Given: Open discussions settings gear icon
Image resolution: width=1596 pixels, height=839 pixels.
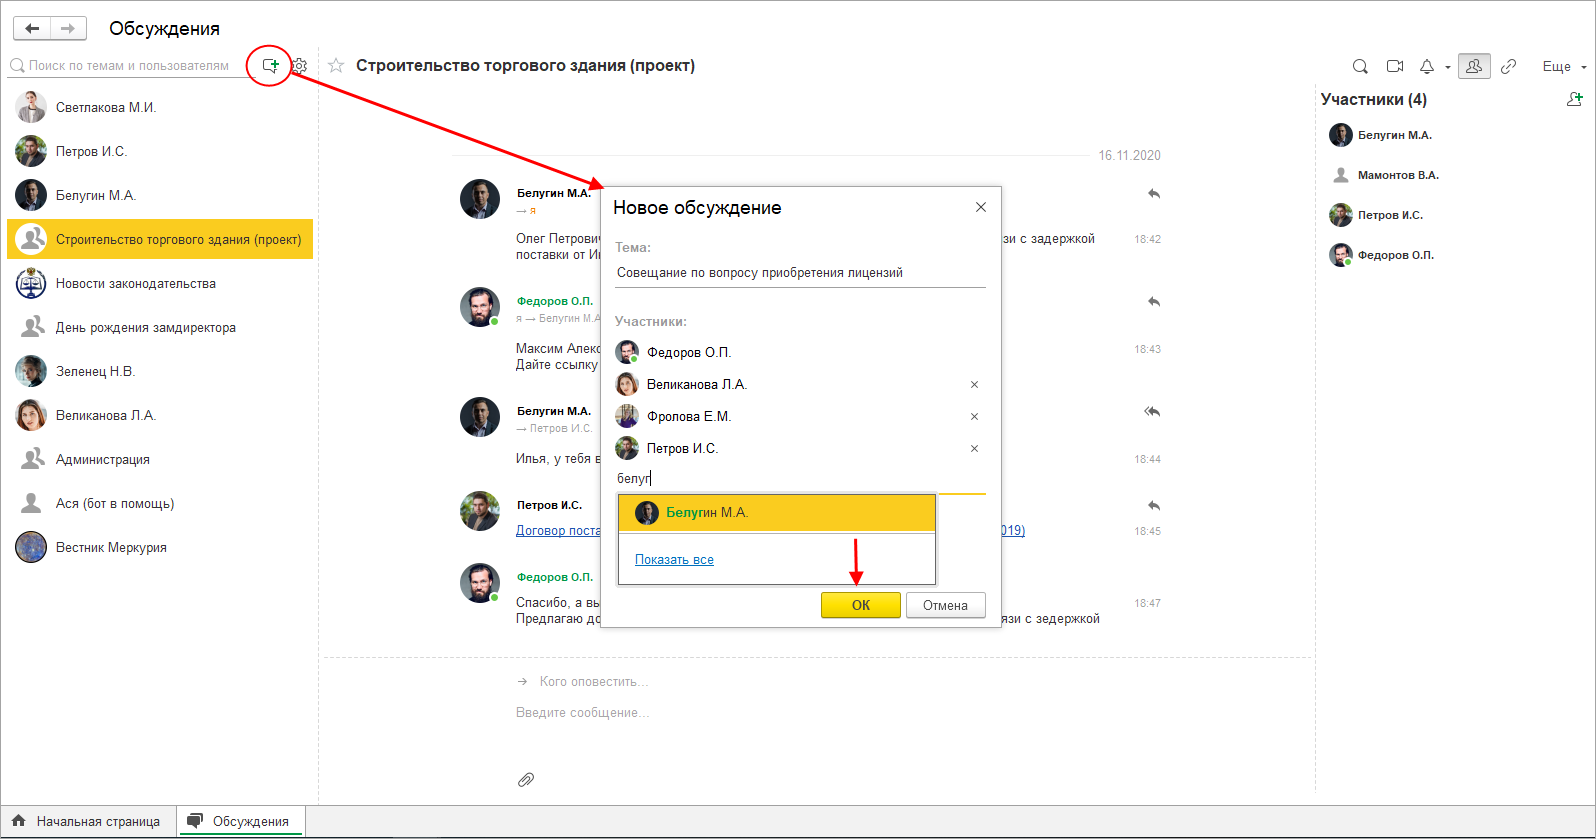Looking at the screenshot, I should point(299,67).
